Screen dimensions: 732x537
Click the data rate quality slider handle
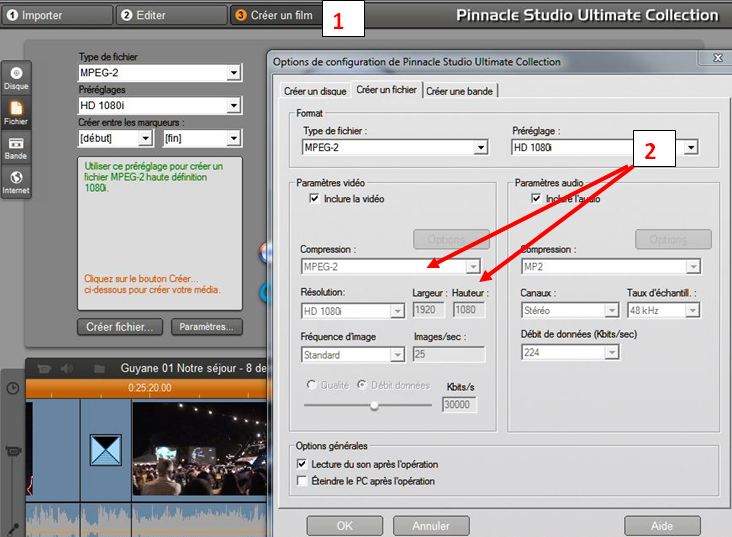[374, 405]
